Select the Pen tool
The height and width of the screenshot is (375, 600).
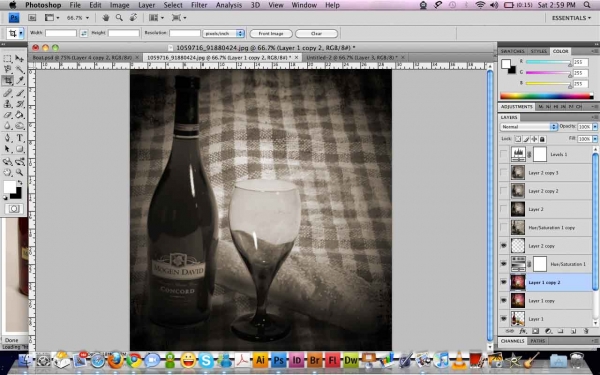pyautogui.click(x=7, y=138)
